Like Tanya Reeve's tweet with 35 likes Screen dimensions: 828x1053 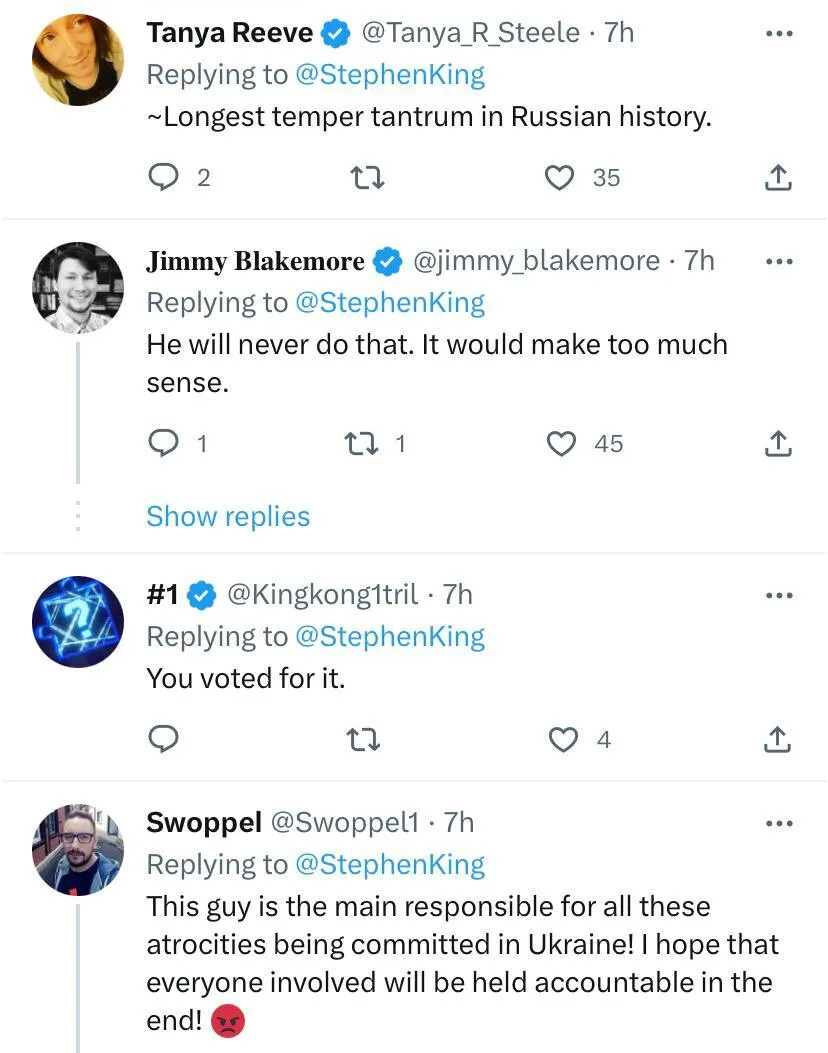pyautogui.click(x=560, y=178)
